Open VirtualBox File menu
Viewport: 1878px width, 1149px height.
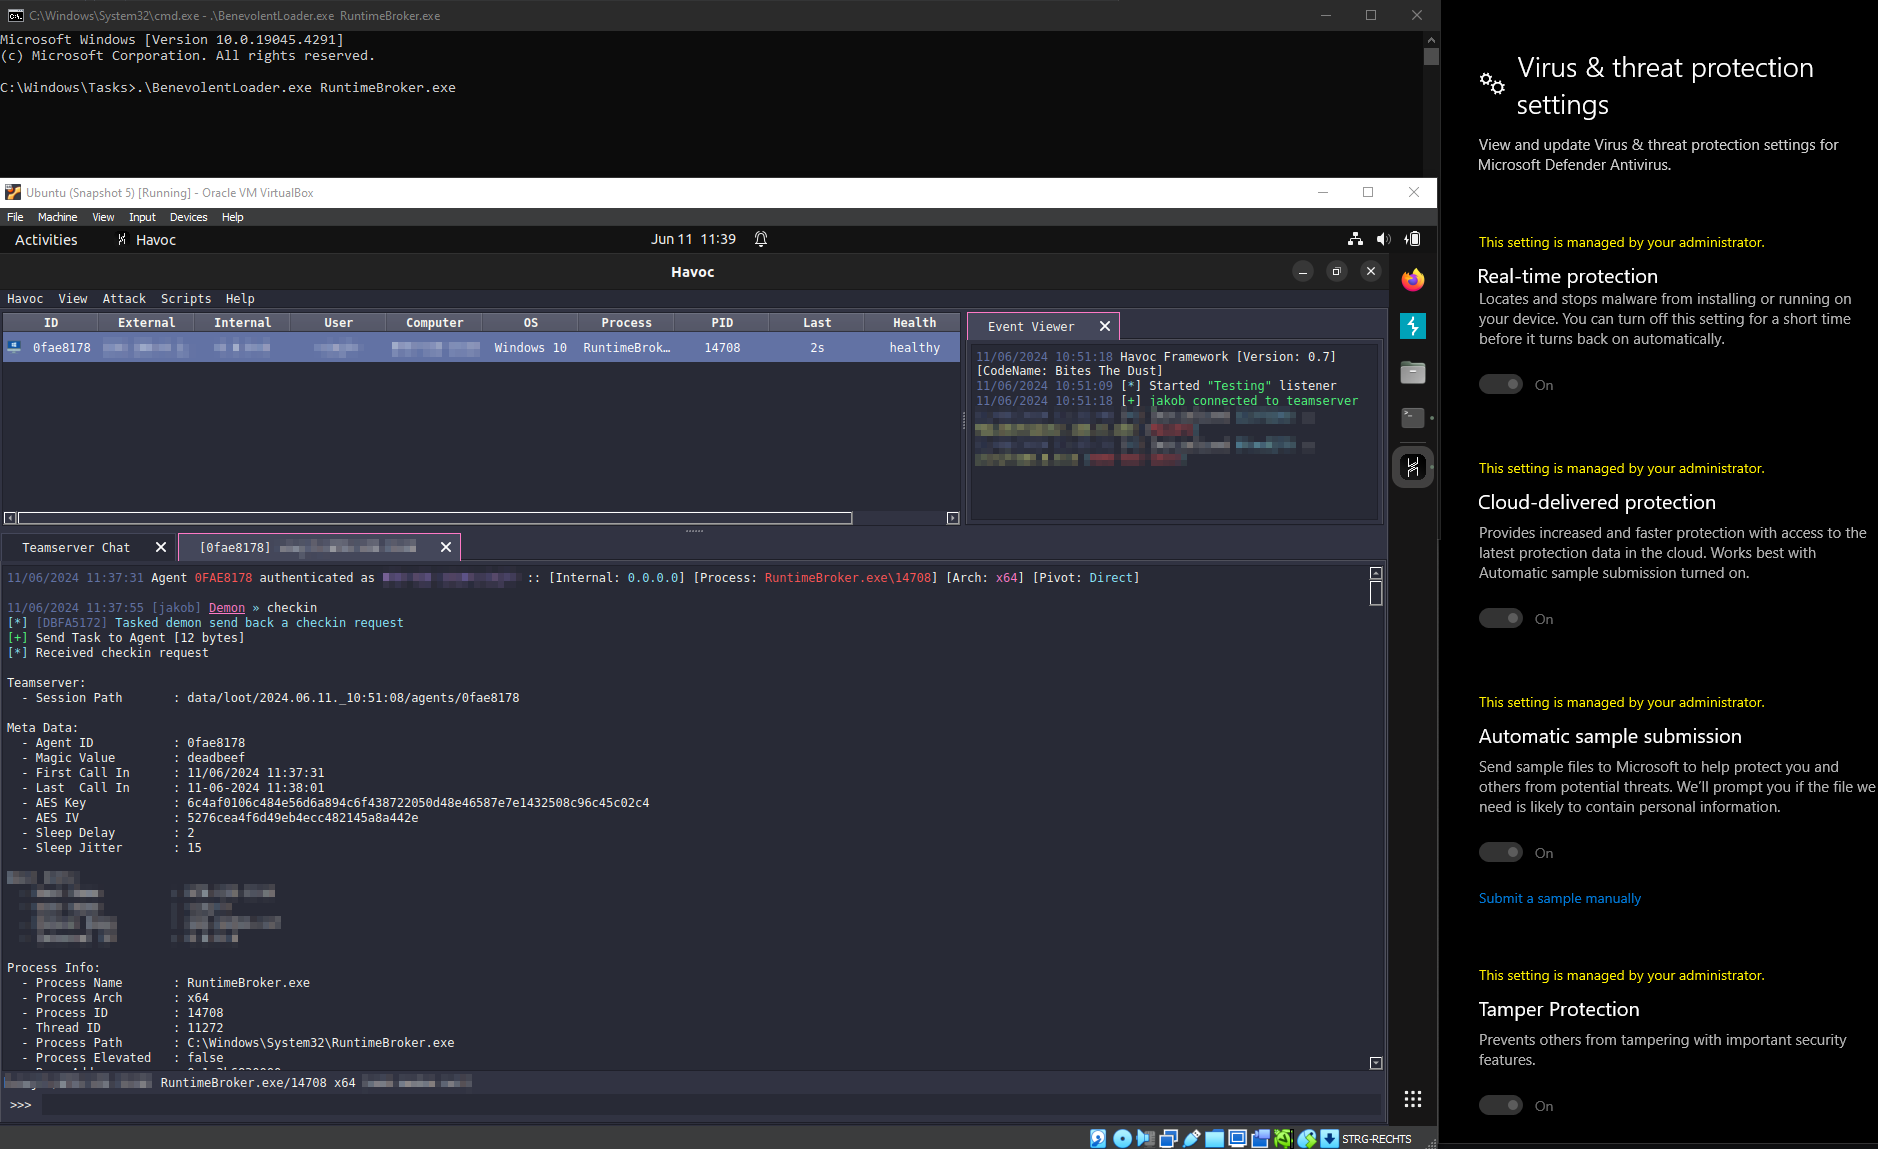[15, 217]
